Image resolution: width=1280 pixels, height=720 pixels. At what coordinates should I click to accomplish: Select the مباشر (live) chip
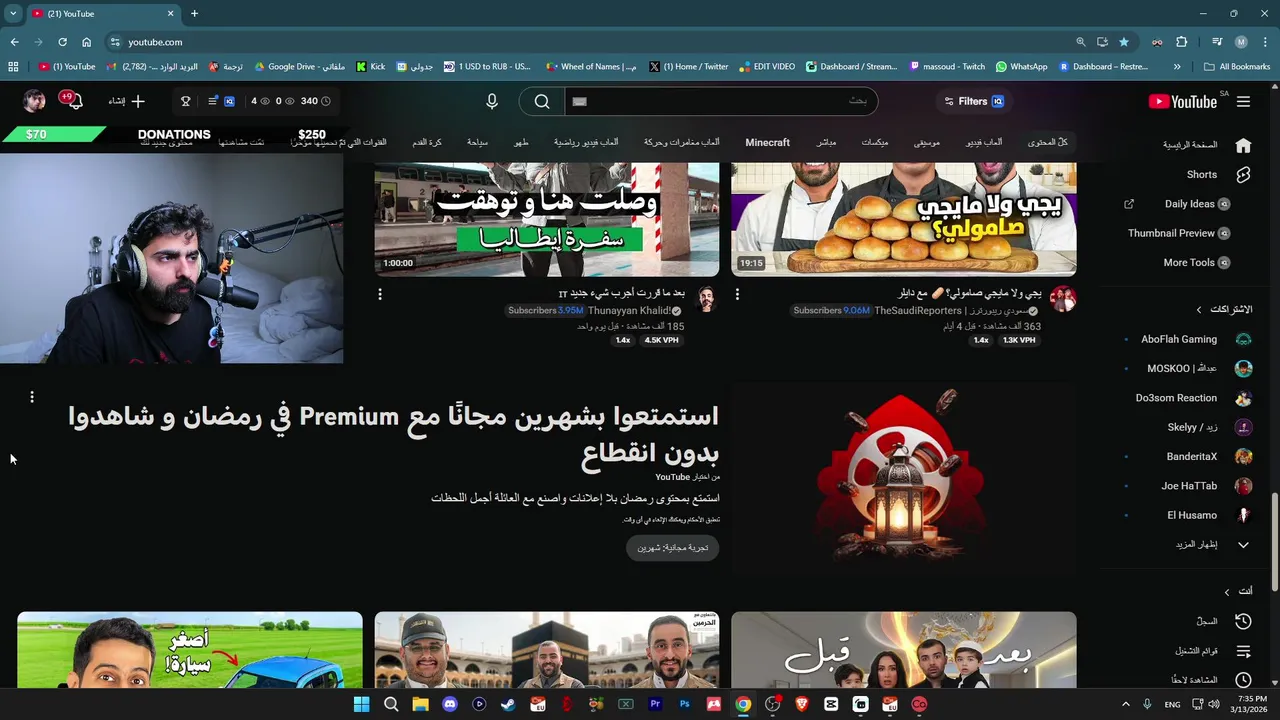[x=826, y=143]
